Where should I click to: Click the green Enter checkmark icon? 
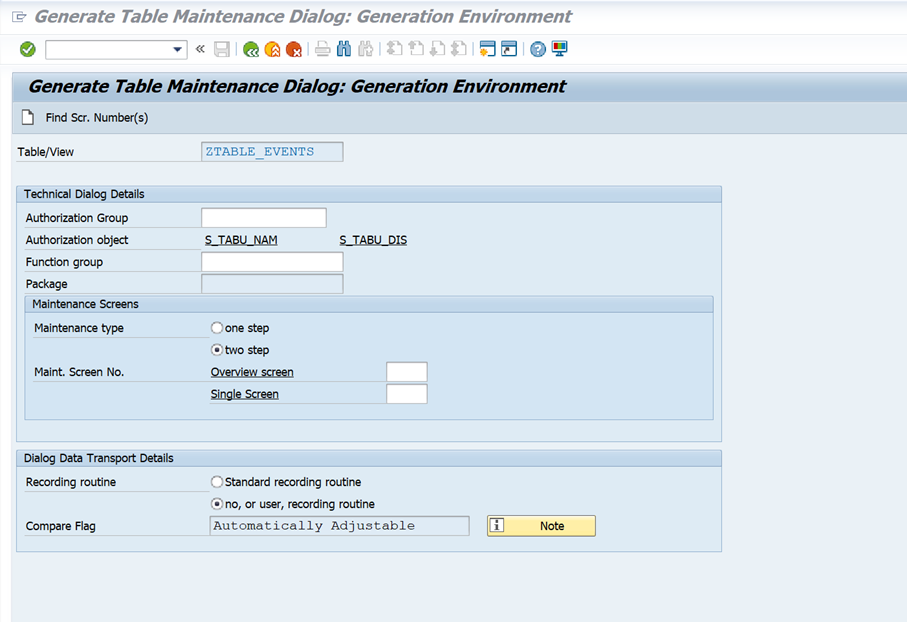click(x=28, y=49)
